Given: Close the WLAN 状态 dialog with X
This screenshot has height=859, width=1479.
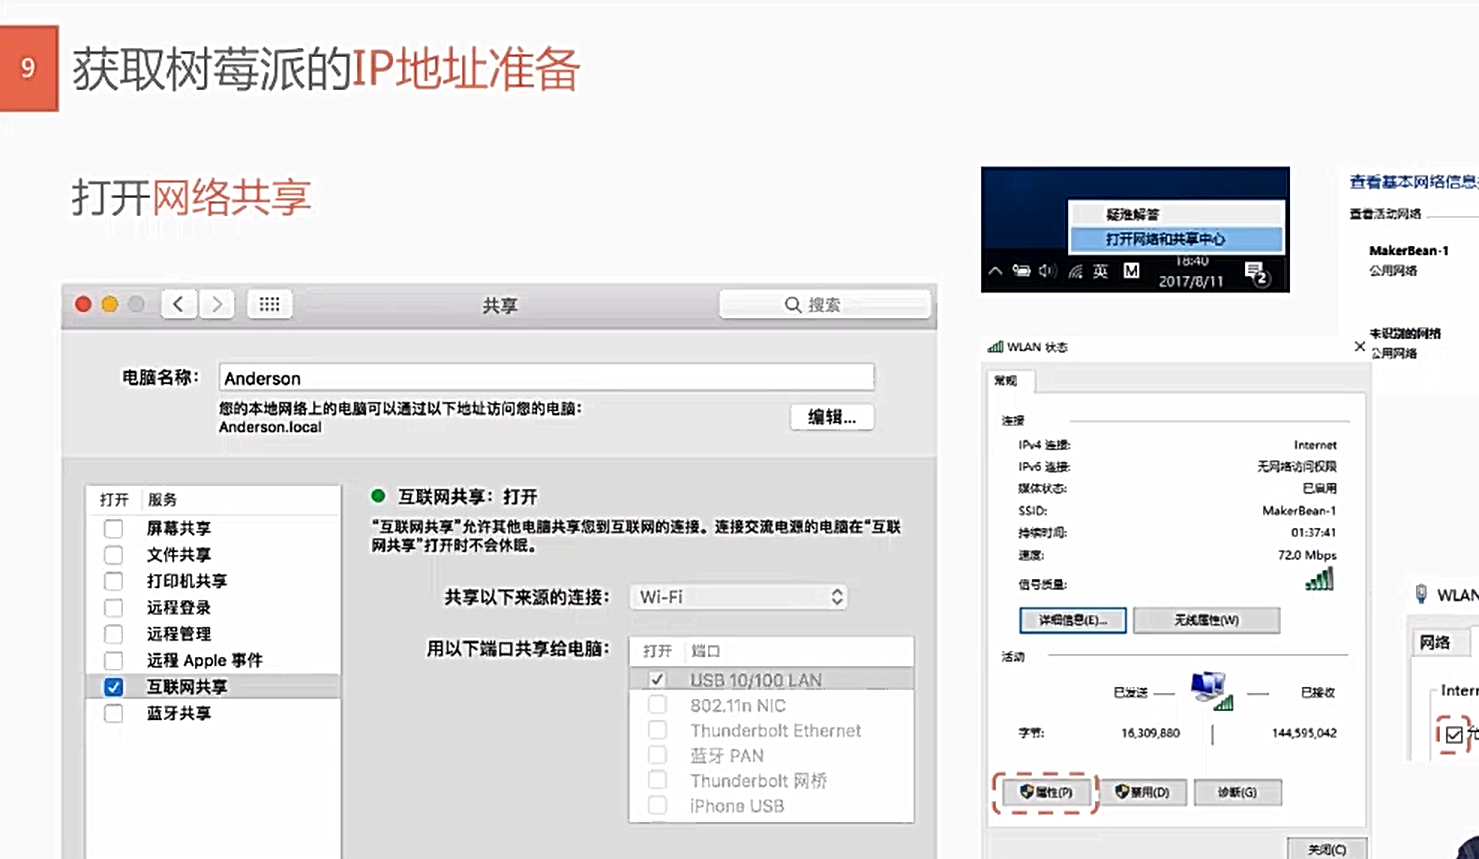Looking at the screenshot, I should coord(1359,347).
